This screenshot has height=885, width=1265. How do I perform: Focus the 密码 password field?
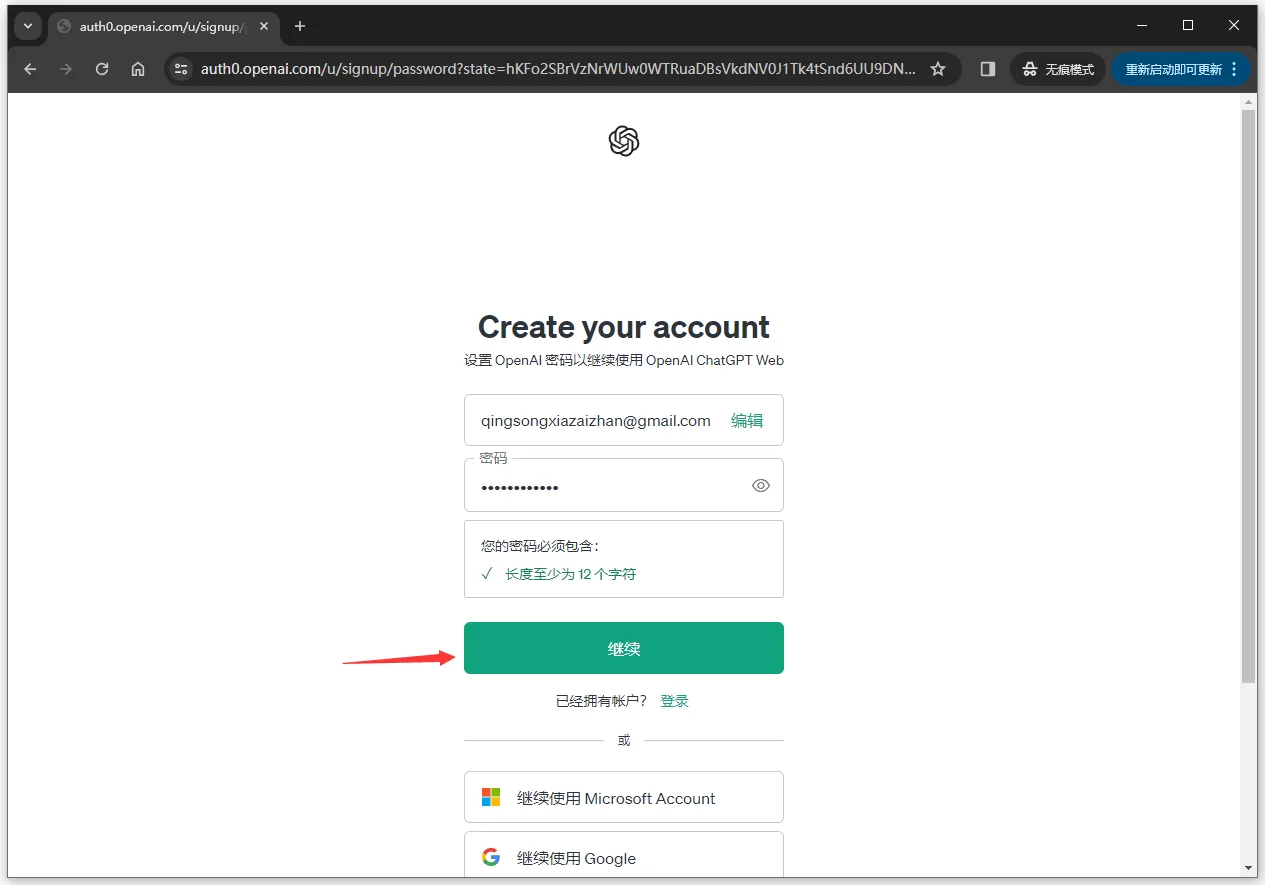[624, 486]
